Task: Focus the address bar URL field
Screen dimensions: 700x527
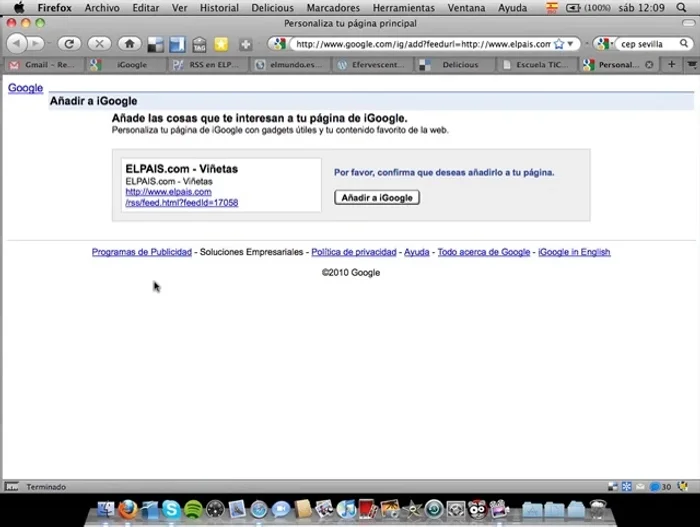Action: pyautogui.click(x=423, y=44)
